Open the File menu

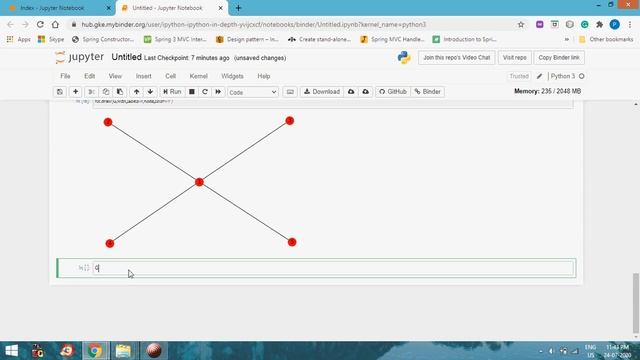(x=65, y=76)
